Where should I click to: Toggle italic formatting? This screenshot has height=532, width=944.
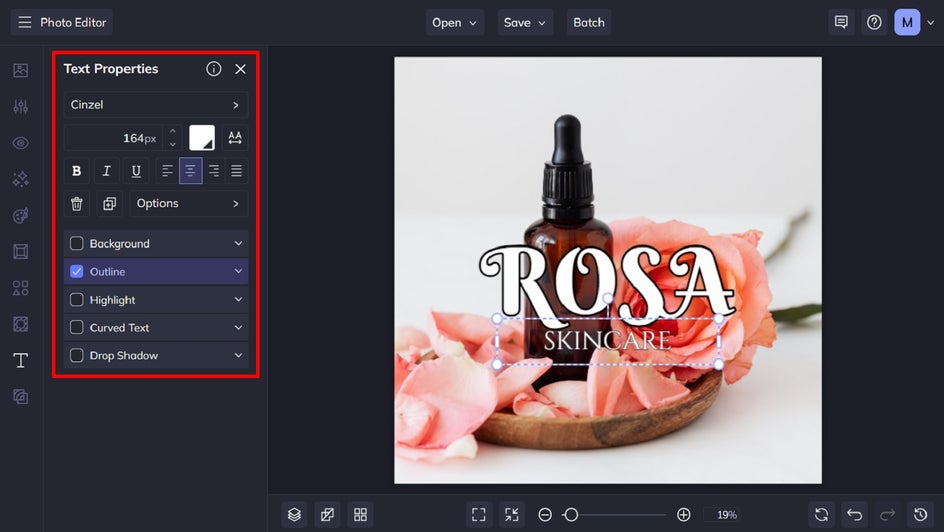[x=107, y=171]
